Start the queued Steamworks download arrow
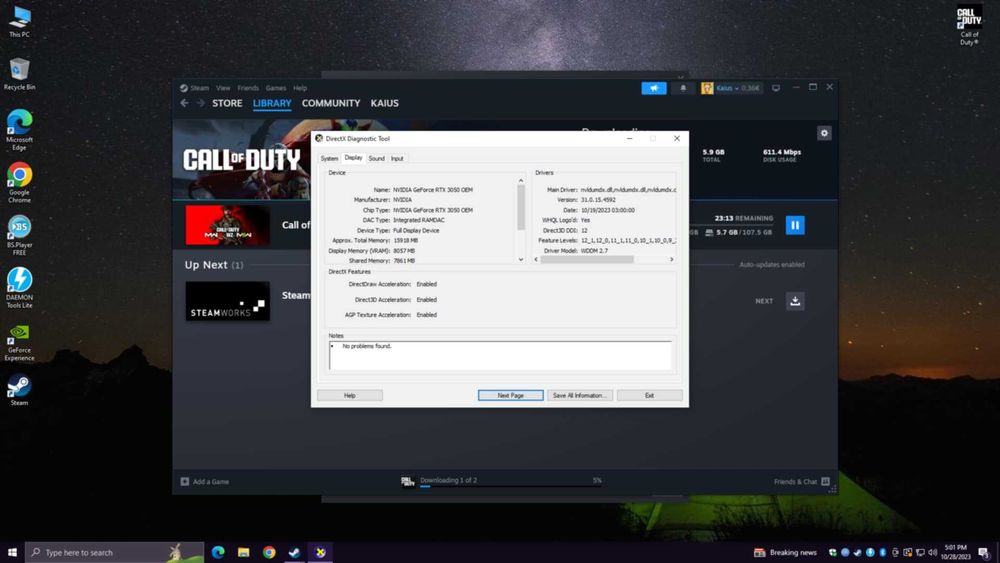The width and height of the screenshot is (1000, 563). click(795, 301)
